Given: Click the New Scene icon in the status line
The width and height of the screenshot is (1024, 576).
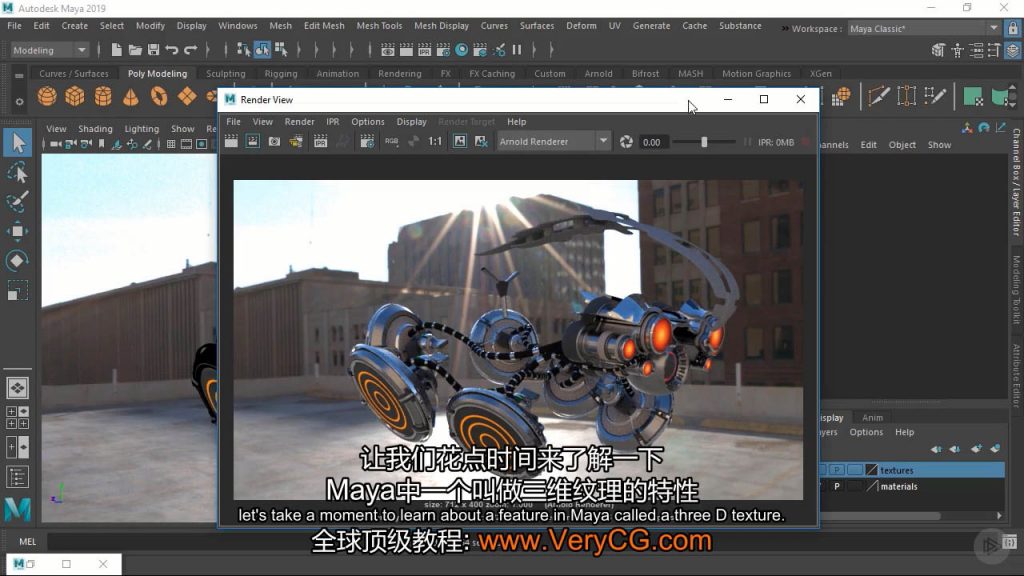Looking at the screenshot, I should coord(116,50).
